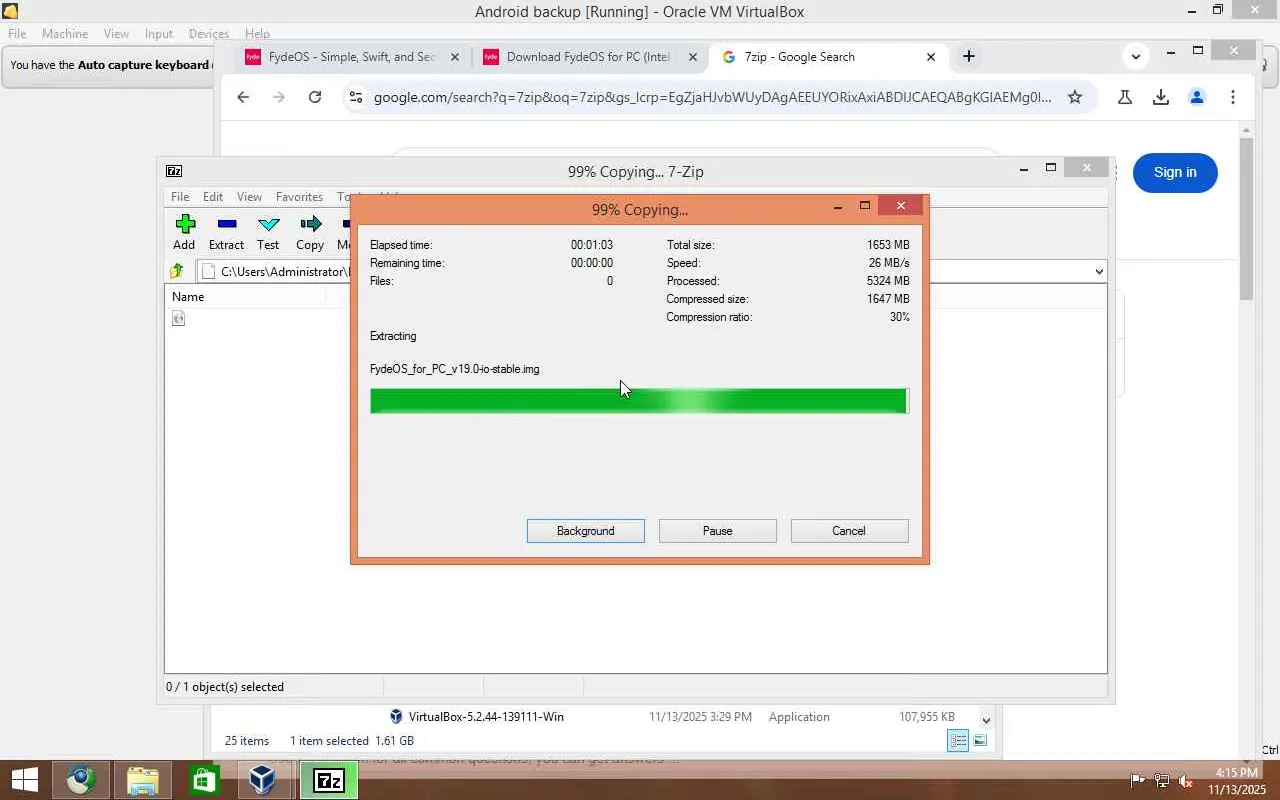
Task: Click the "25 items" status text
Action: point(247,741)
